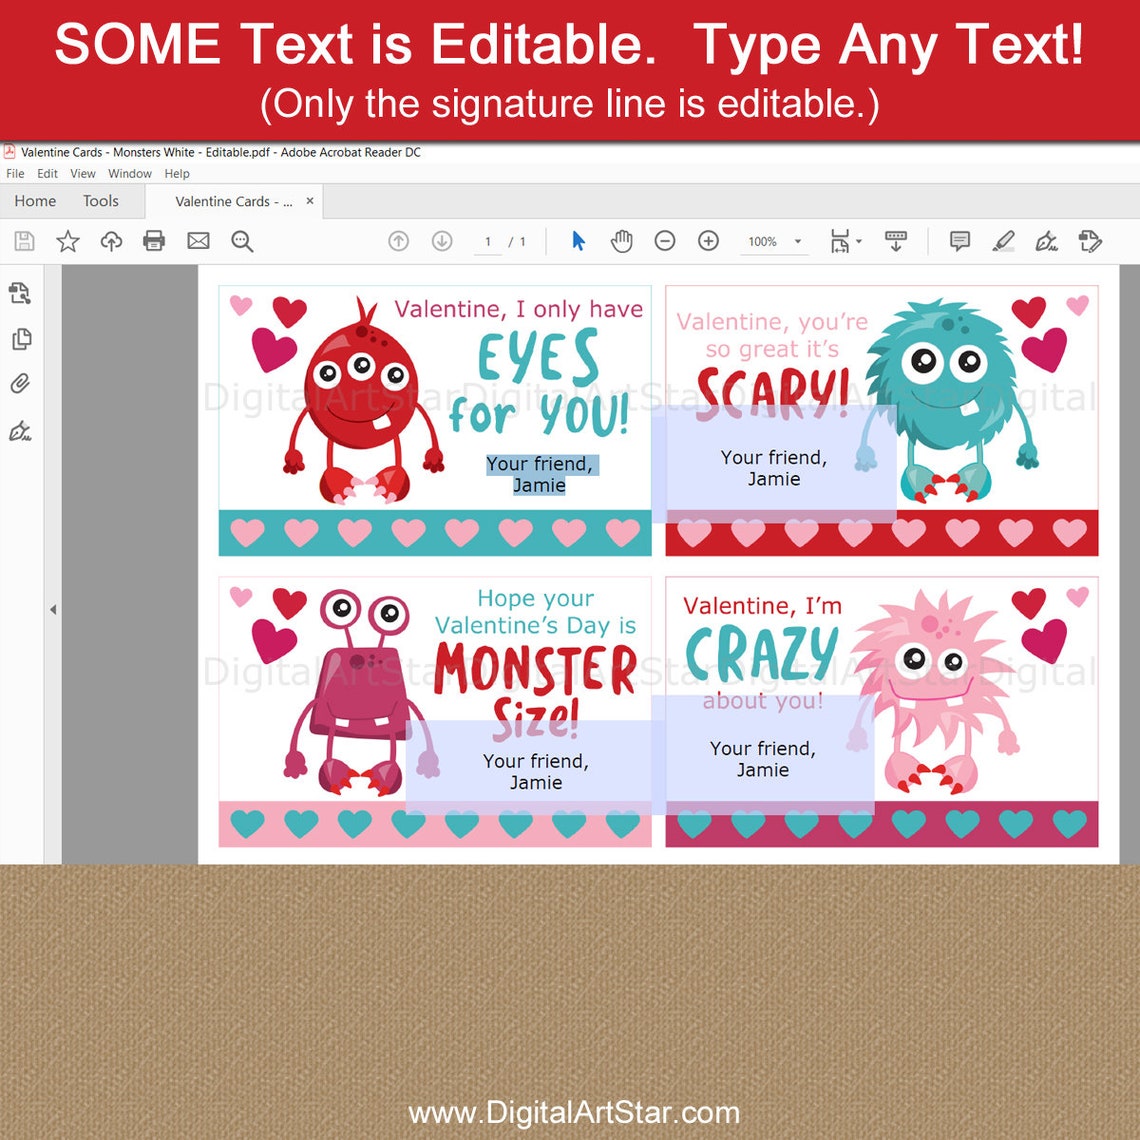Open the View menu
The image size is (1140, 1140).
pos(82,173)
